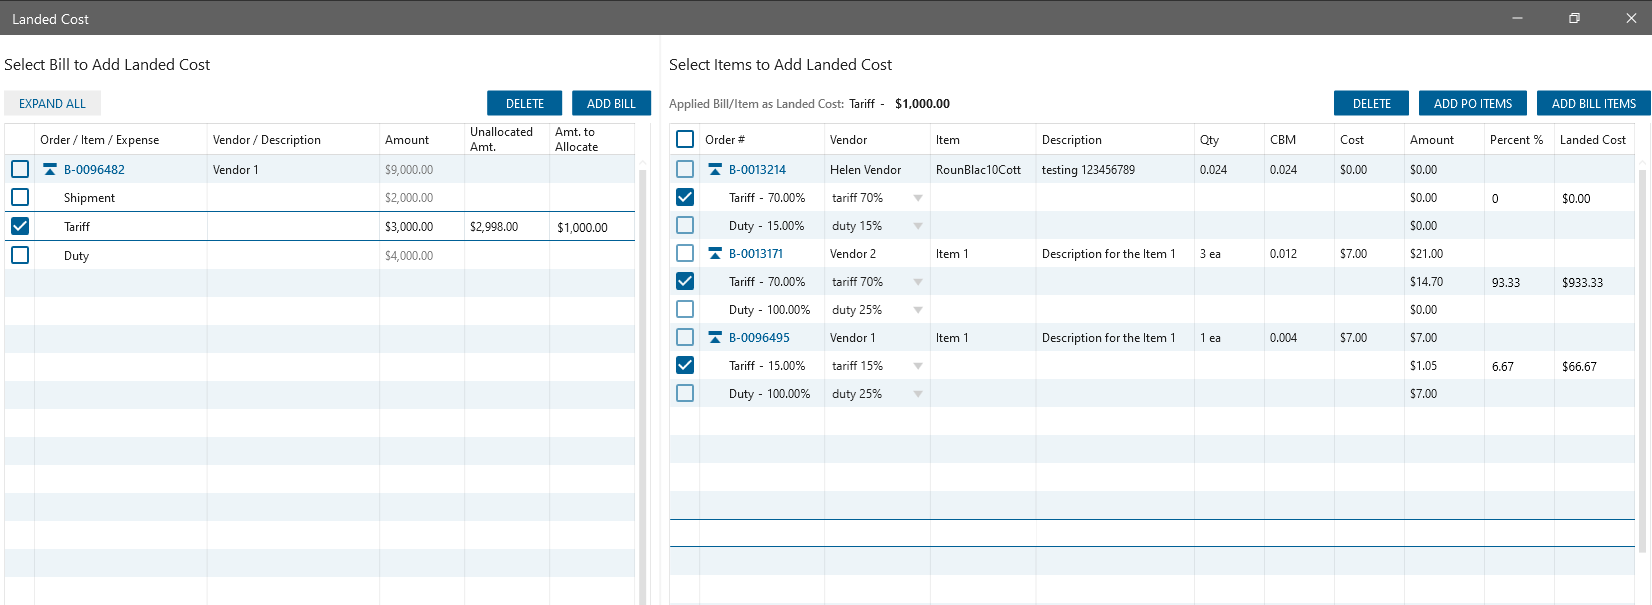The height and width of the screenshot is (605, 1652).
Task: Open tariff 15% dropdown under B-0096495
Action: point(917,366)
